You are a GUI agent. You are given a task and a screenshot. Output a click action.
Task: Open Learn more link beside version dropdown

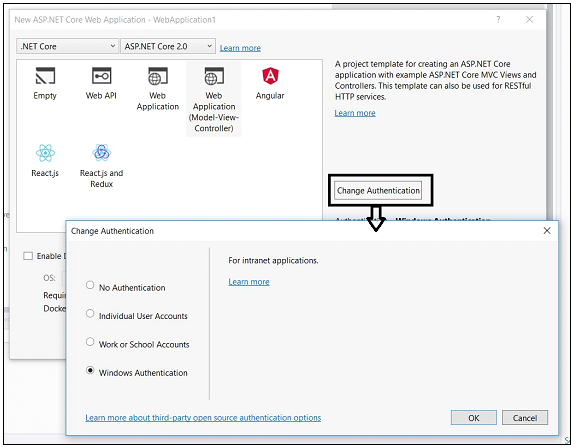(240, 48)
